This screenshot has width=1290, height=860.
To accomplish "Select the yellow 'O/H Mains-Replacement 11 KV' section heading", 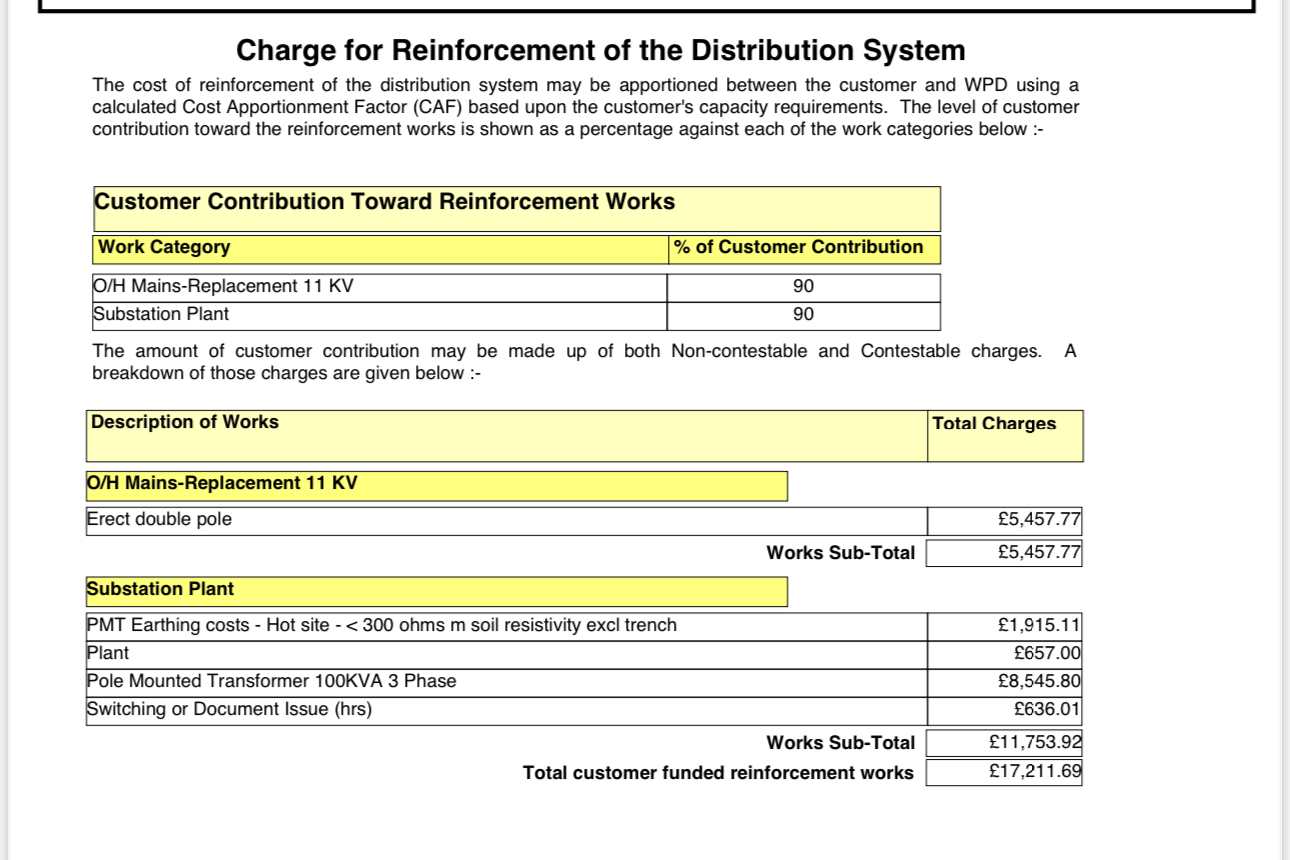I will pyautogui.click(x=437, y=485).
